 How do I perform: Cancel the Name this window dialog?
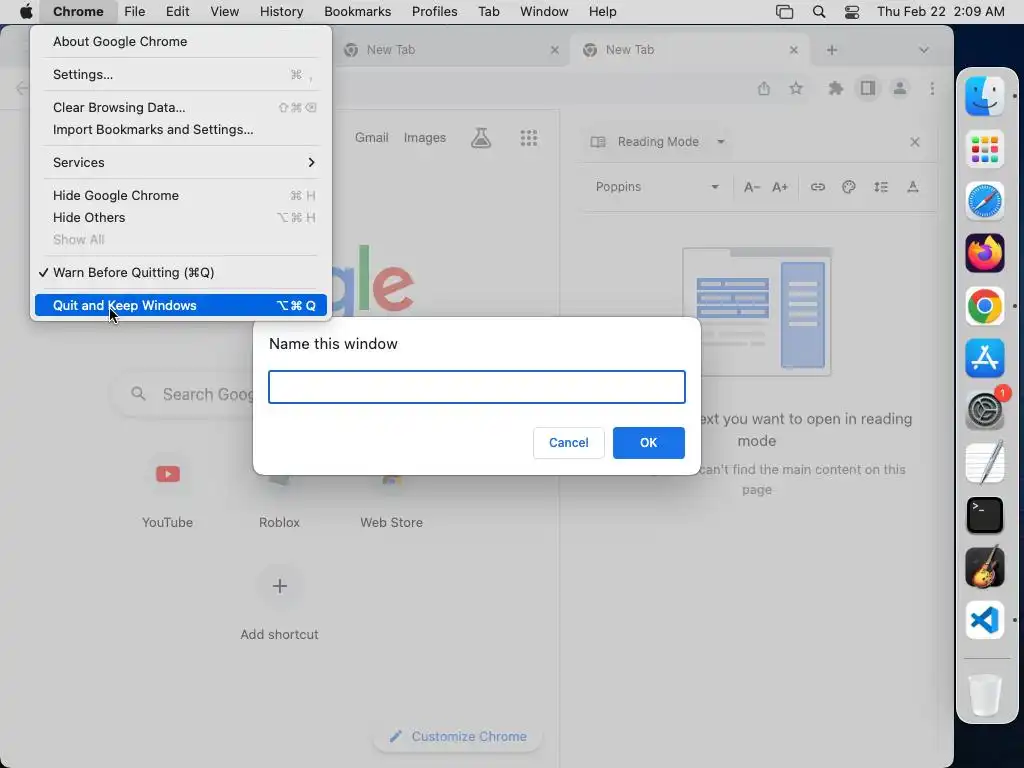tap(568, 443)
